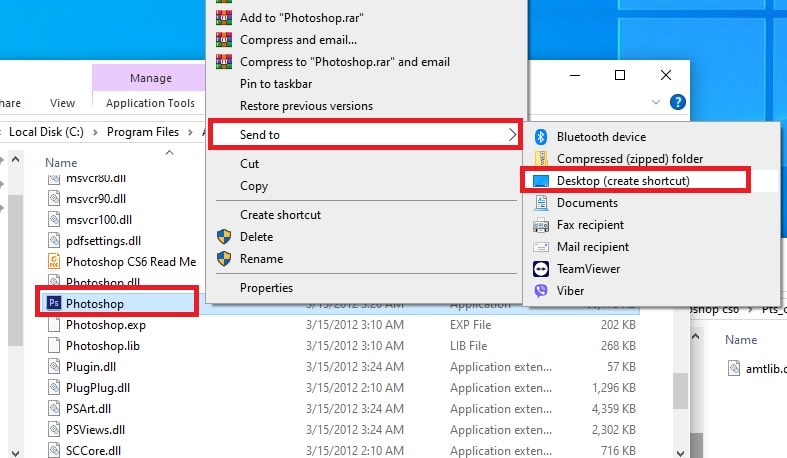The height and width of the screenshot is (458, 787).
Task: Click the Photoshop Ps application icon
Action: (54, 303)
